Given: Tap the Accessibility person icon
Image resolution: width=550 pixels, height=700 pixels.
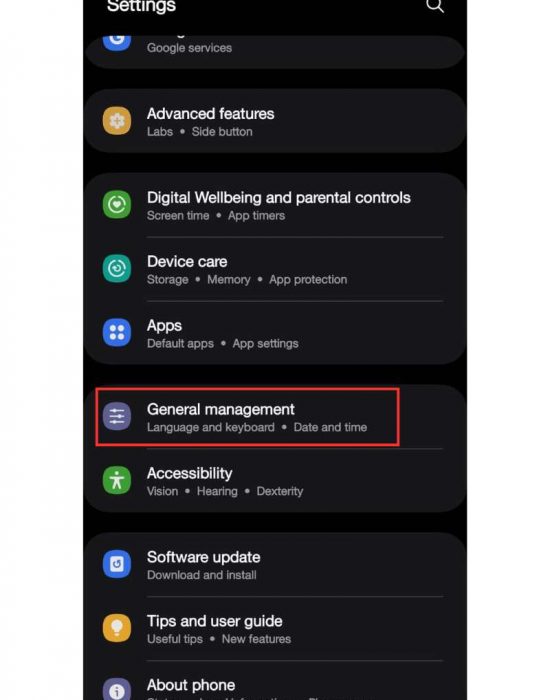Looking at the screenshot, I should pyautogui.click(x=117, y=480).
